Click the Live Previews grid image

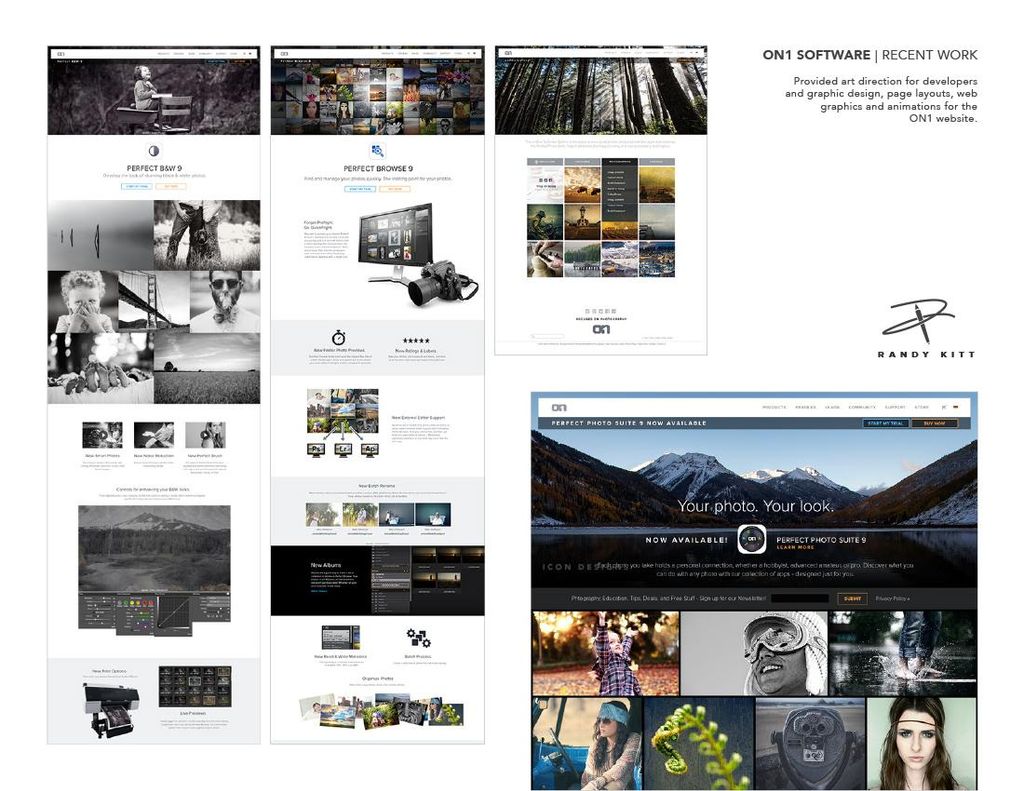(x=195, y=686)
